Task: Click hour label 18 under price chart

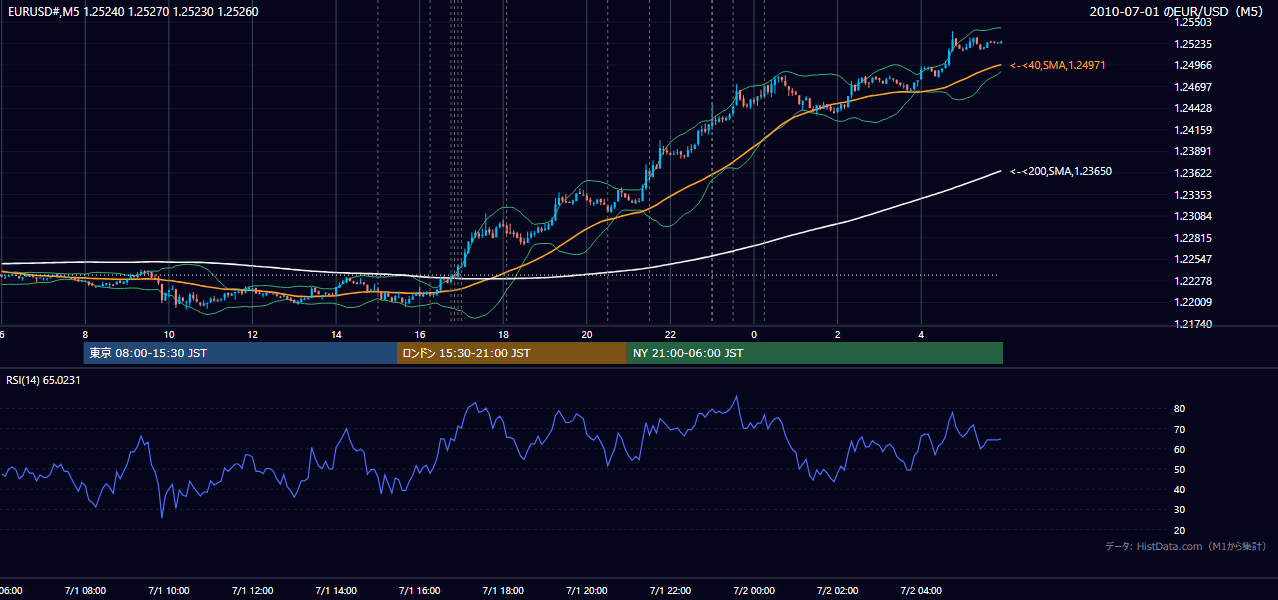Action: coord(504,334)
